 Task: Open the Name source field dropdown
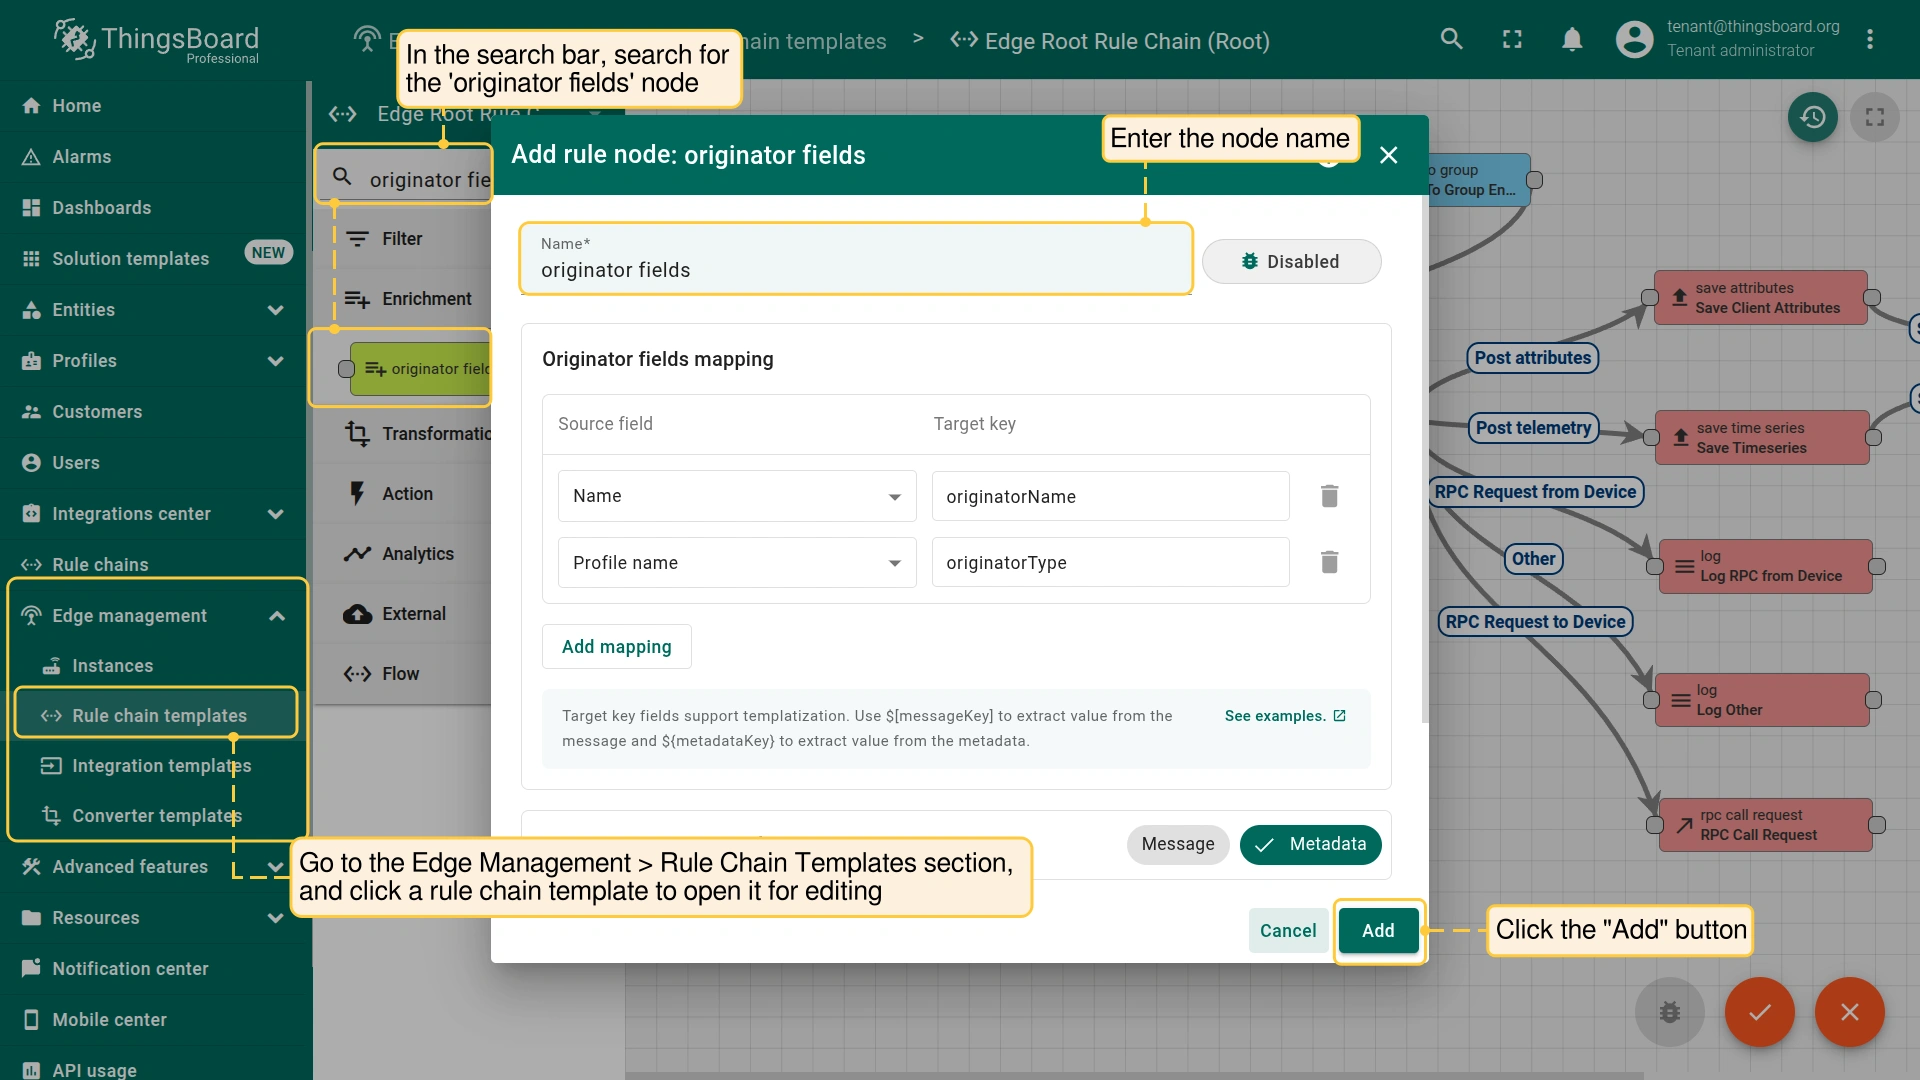tap(737, 496)
